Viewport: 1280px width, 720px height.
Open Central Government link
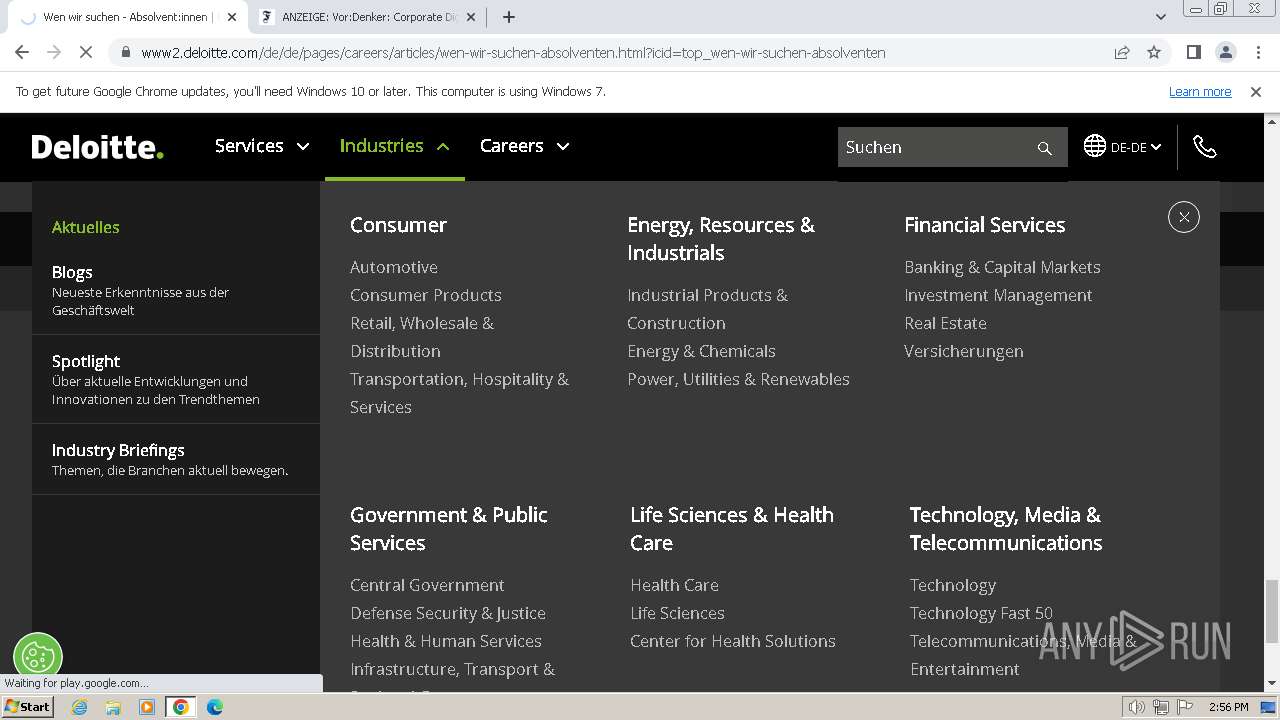427,585
